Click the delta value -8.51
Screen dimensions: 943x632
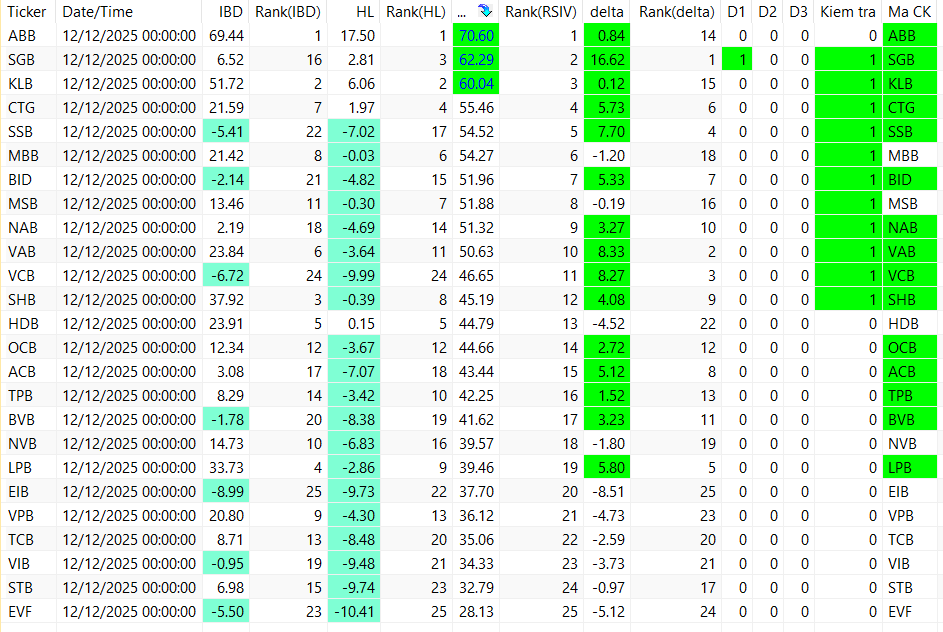[x=609, y=491]
